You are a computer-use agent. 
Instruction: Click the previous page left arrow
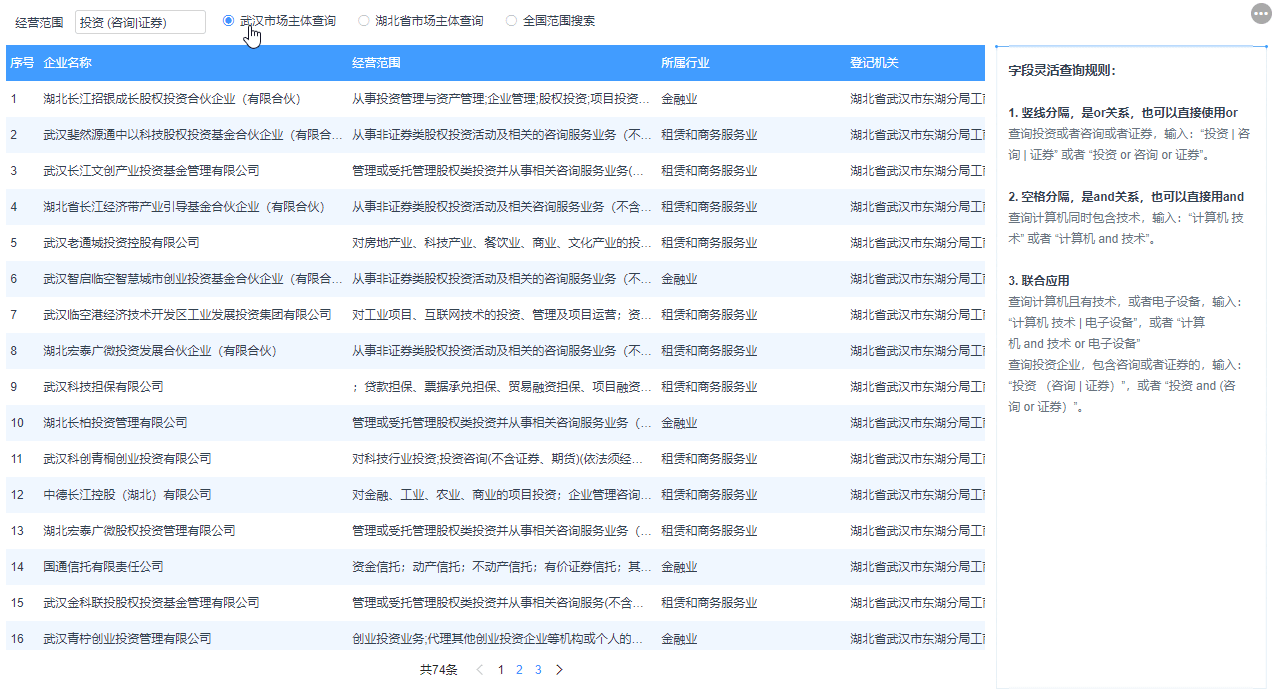click(481, 670)
